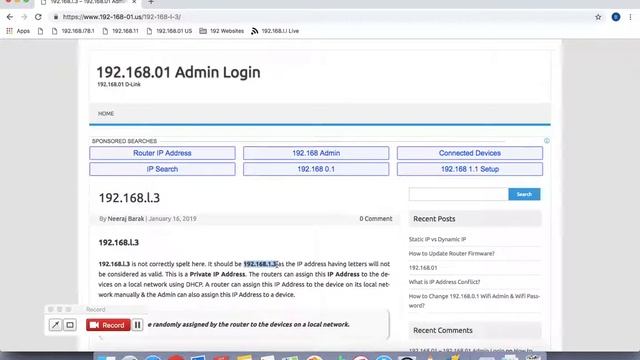Open the Apps grid shortcut

click(18, 31)
